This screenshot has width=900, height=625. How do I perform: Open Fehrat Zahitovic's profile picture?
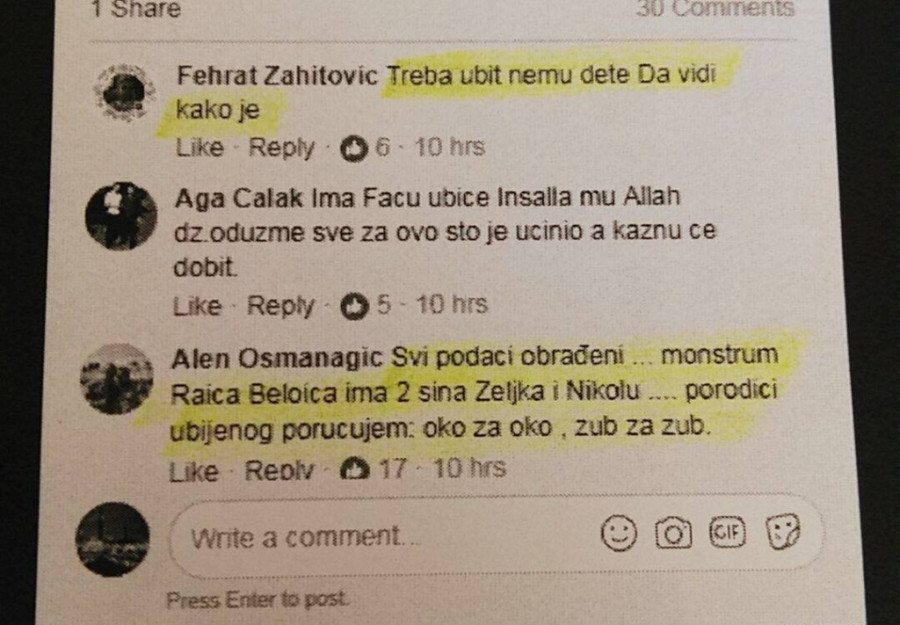(x=125, y=92)
